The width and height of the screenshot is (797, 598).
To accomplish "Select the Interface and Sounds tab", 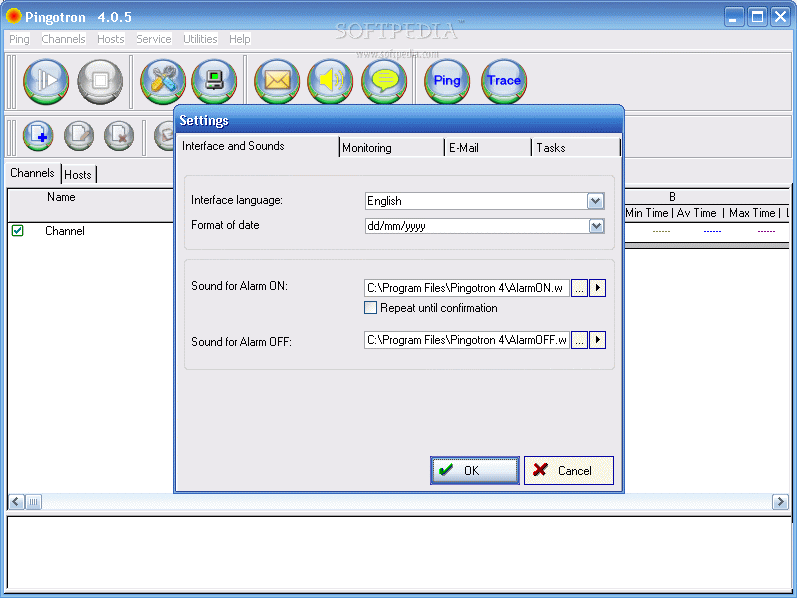I will point(257,146).
